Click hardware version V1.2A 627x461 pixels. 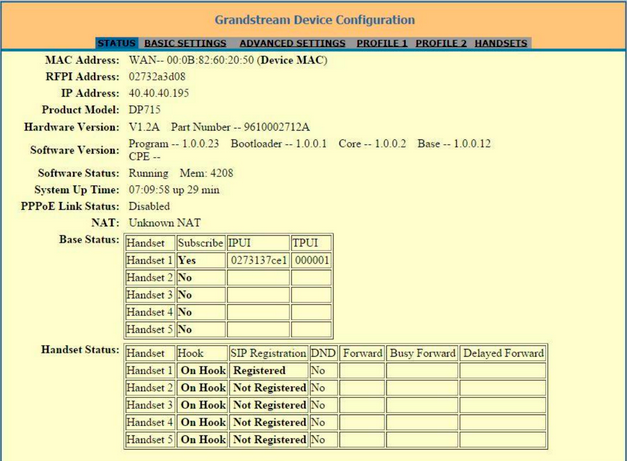(x=144, y=127)
